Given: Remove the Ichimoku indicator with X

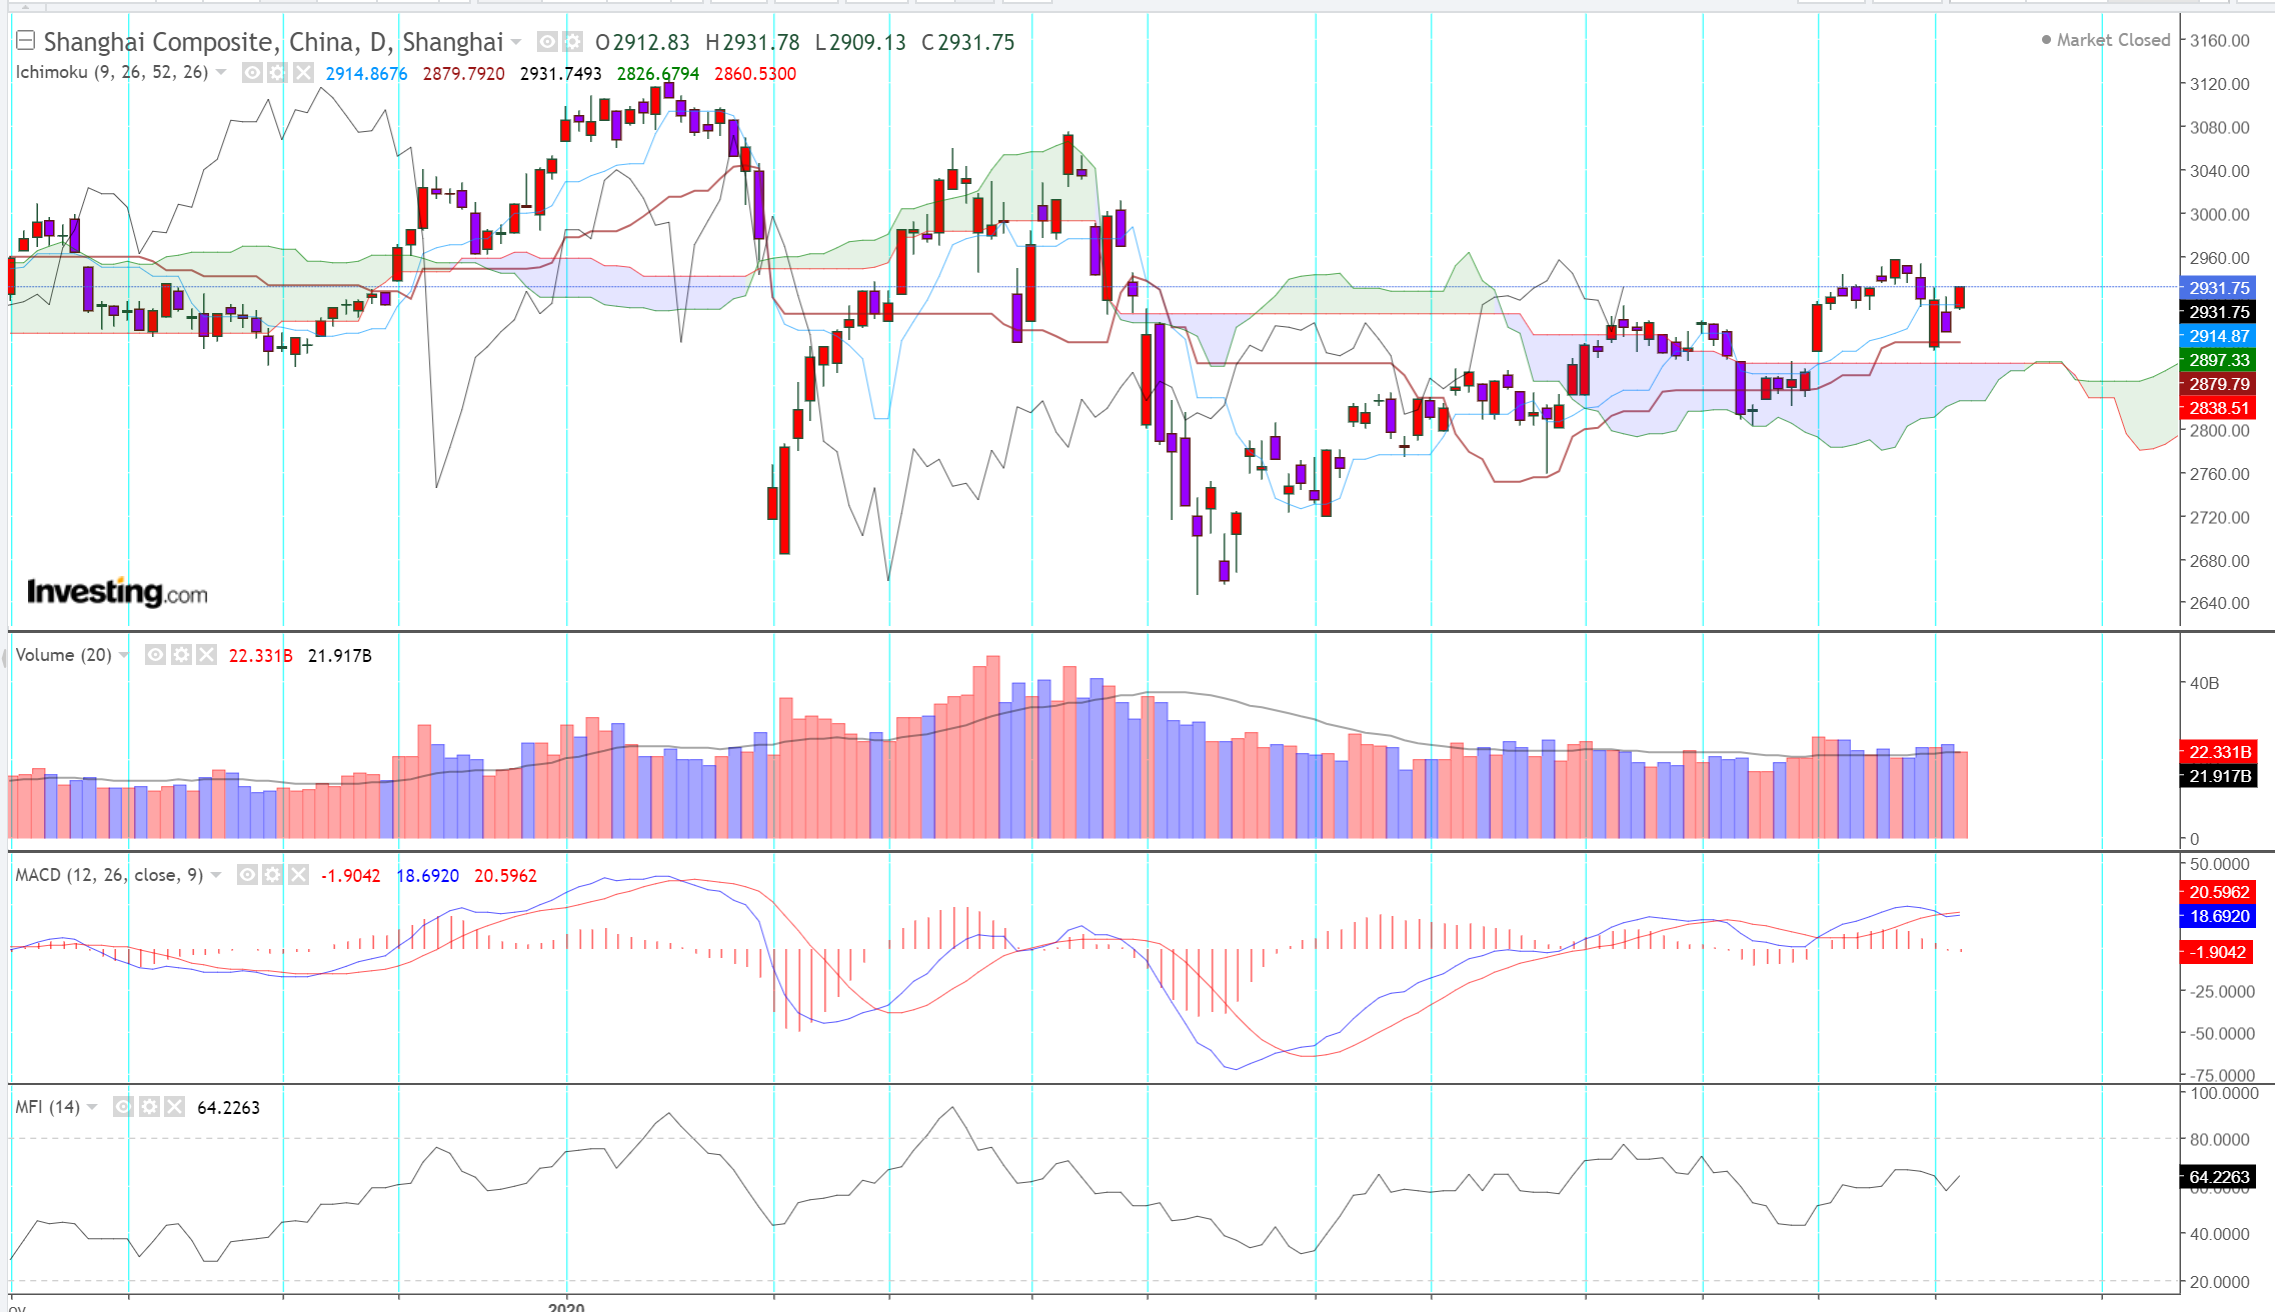Looking at the screenshot, I should (303, 73).
